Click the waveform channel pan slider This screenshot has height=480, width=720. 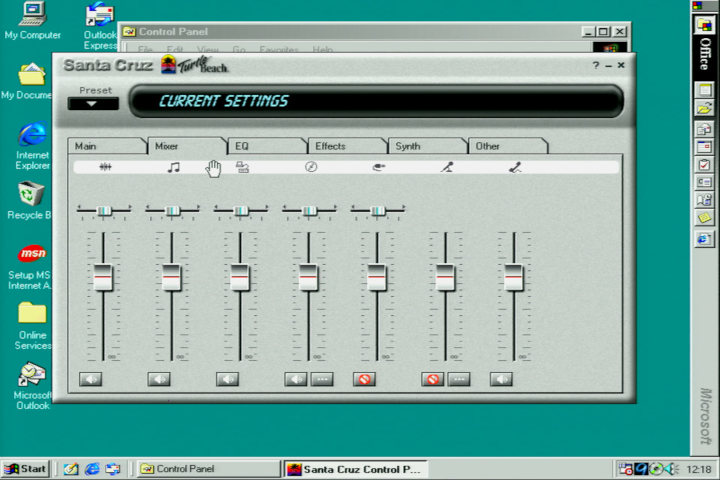(x=104, y=210)
